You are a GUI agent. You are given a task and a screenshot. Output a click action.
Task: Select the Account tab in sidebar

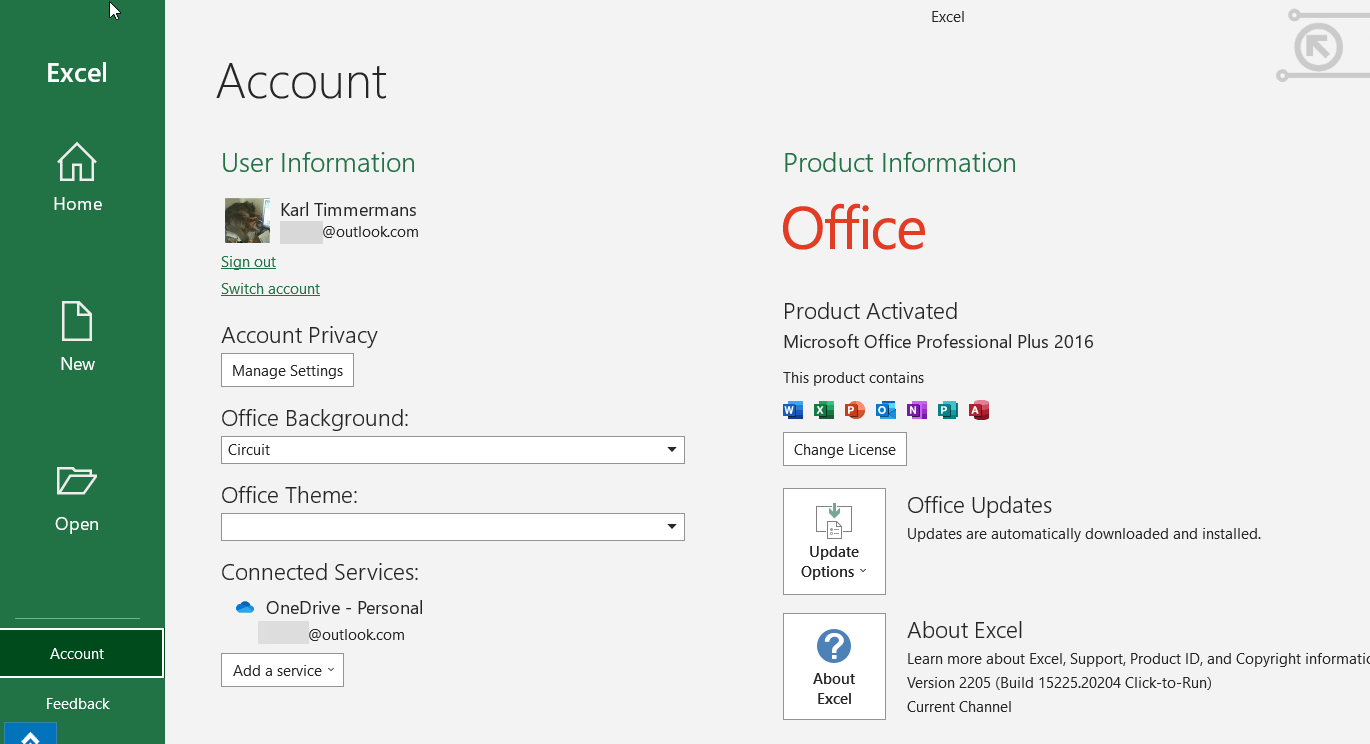click(81, 653)
